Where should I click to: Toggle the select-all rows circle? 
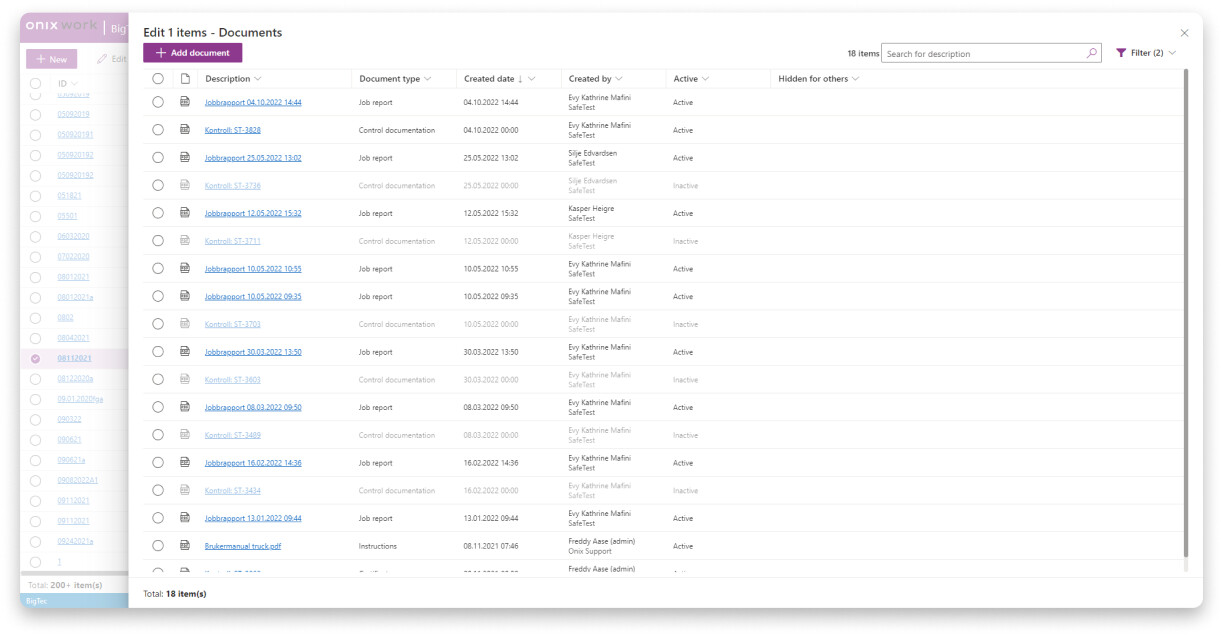(158, 79)
